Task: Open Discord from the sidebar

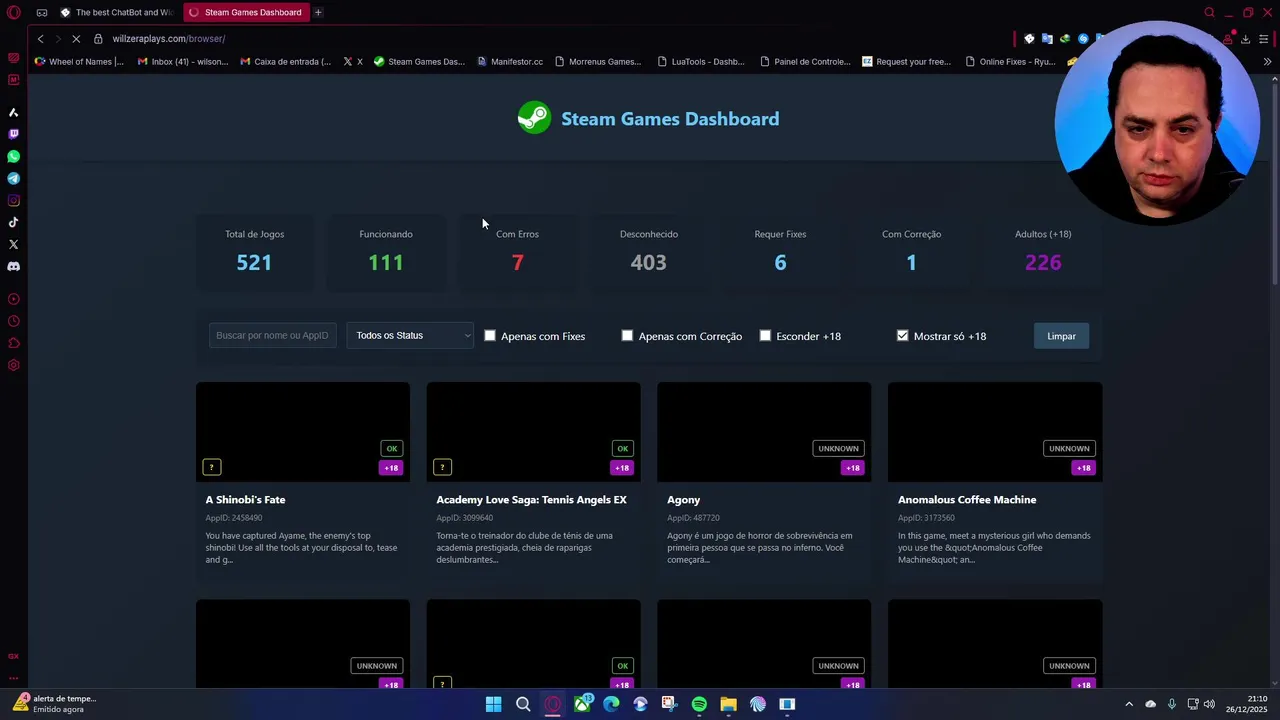Action: pos(13,266)
